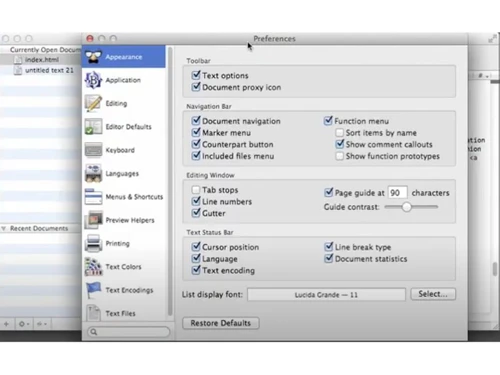Image resolution: width=500 pixels, height=375 pixels.
Task: Click the Appearance label in preferences sidebar
Action: point(124,57)
